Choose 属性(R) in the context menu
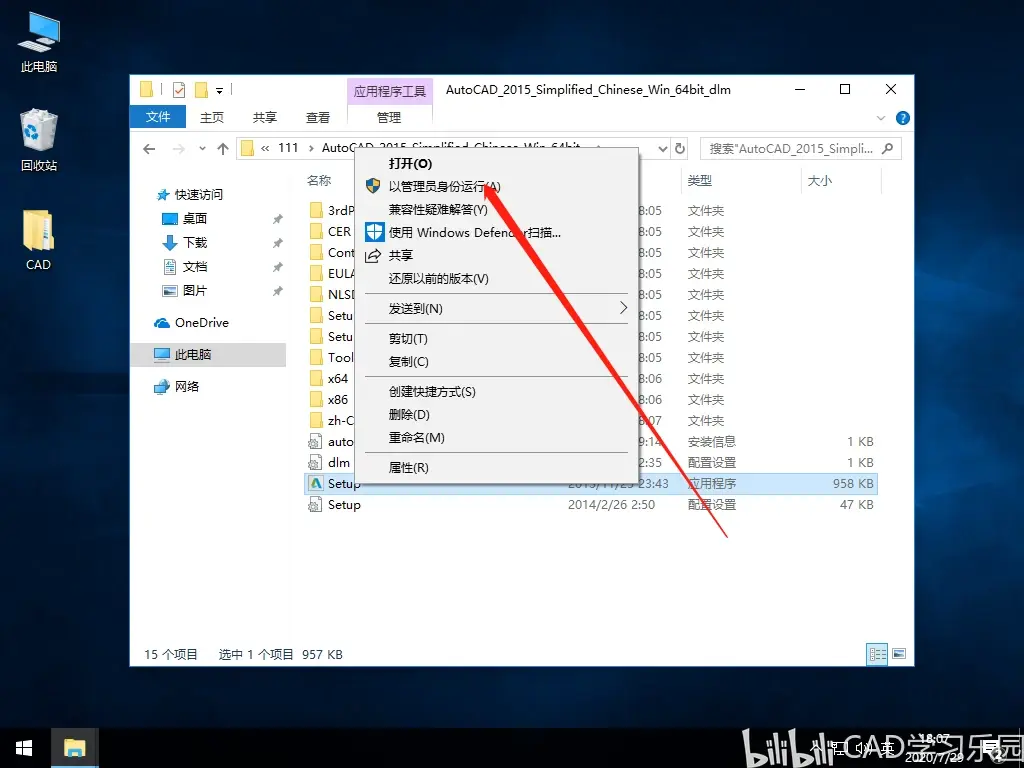Viewport: 1024px width, 768px height. click(496, 468)
